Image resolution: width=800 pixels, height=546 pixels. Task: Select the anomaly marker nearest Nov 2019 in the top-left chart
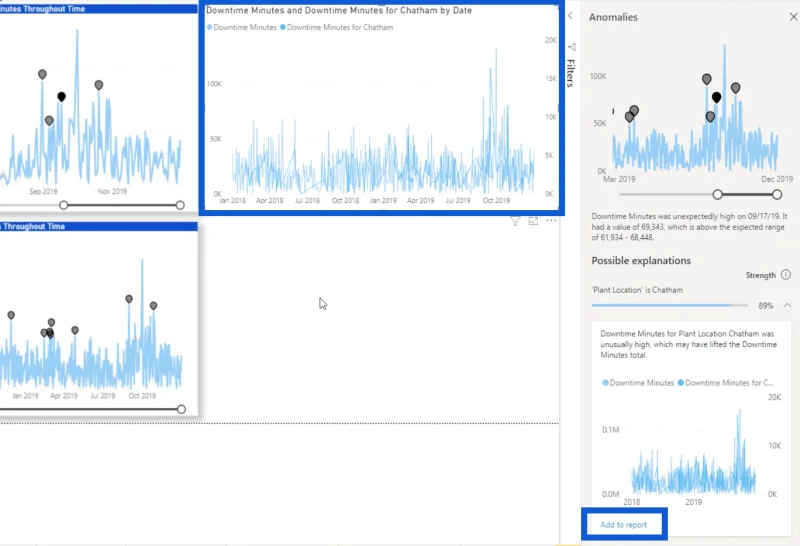pos(98,85)
